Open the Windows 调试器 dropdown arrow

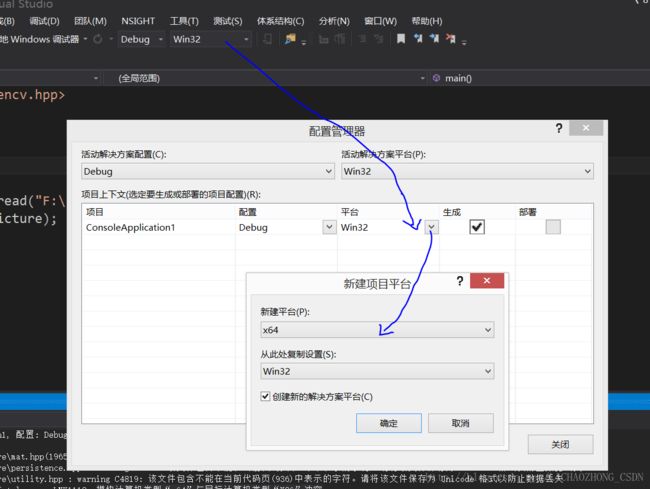[x=85, y=39]
